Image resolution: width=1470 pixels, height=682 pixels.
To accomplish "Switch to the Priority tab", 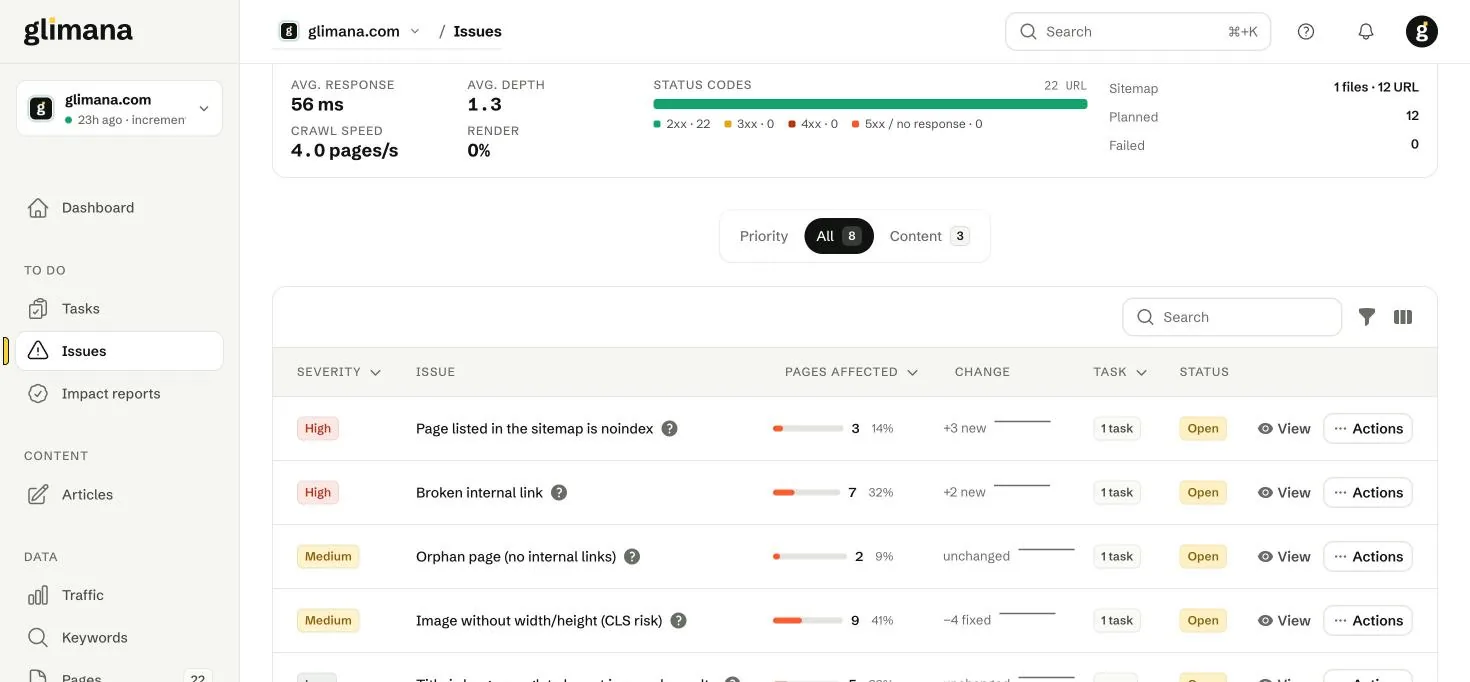I will point(764,236).
